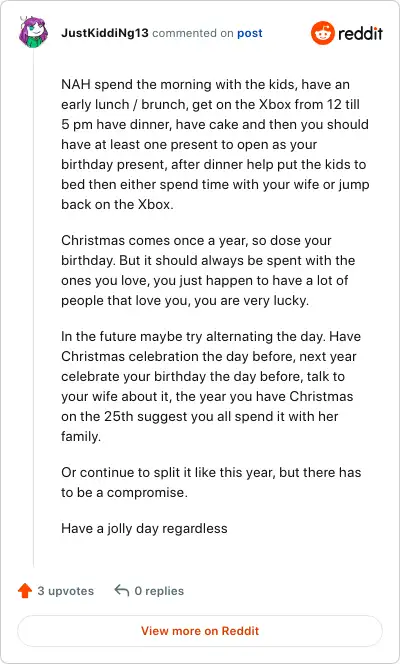Click JustKiddiNg13's purple-haired avatar

[33, 32]
